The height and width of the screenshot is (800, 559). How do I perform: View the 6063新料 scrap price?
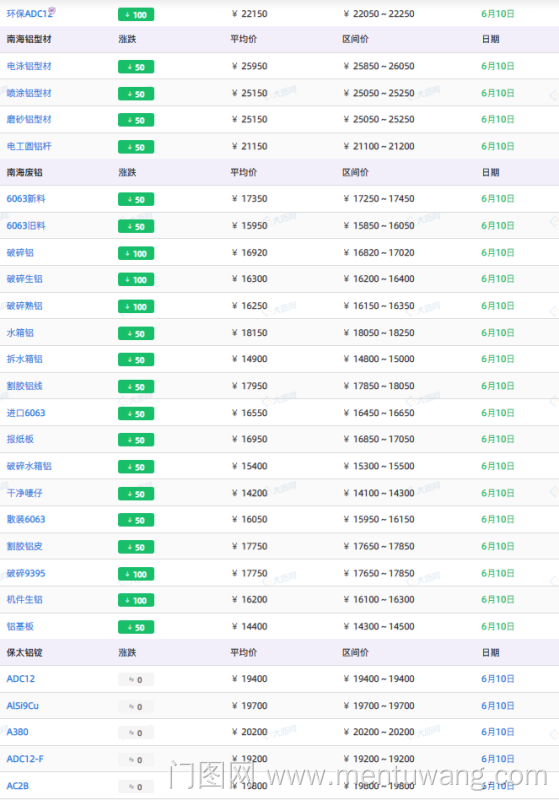[x=26, y=199]
